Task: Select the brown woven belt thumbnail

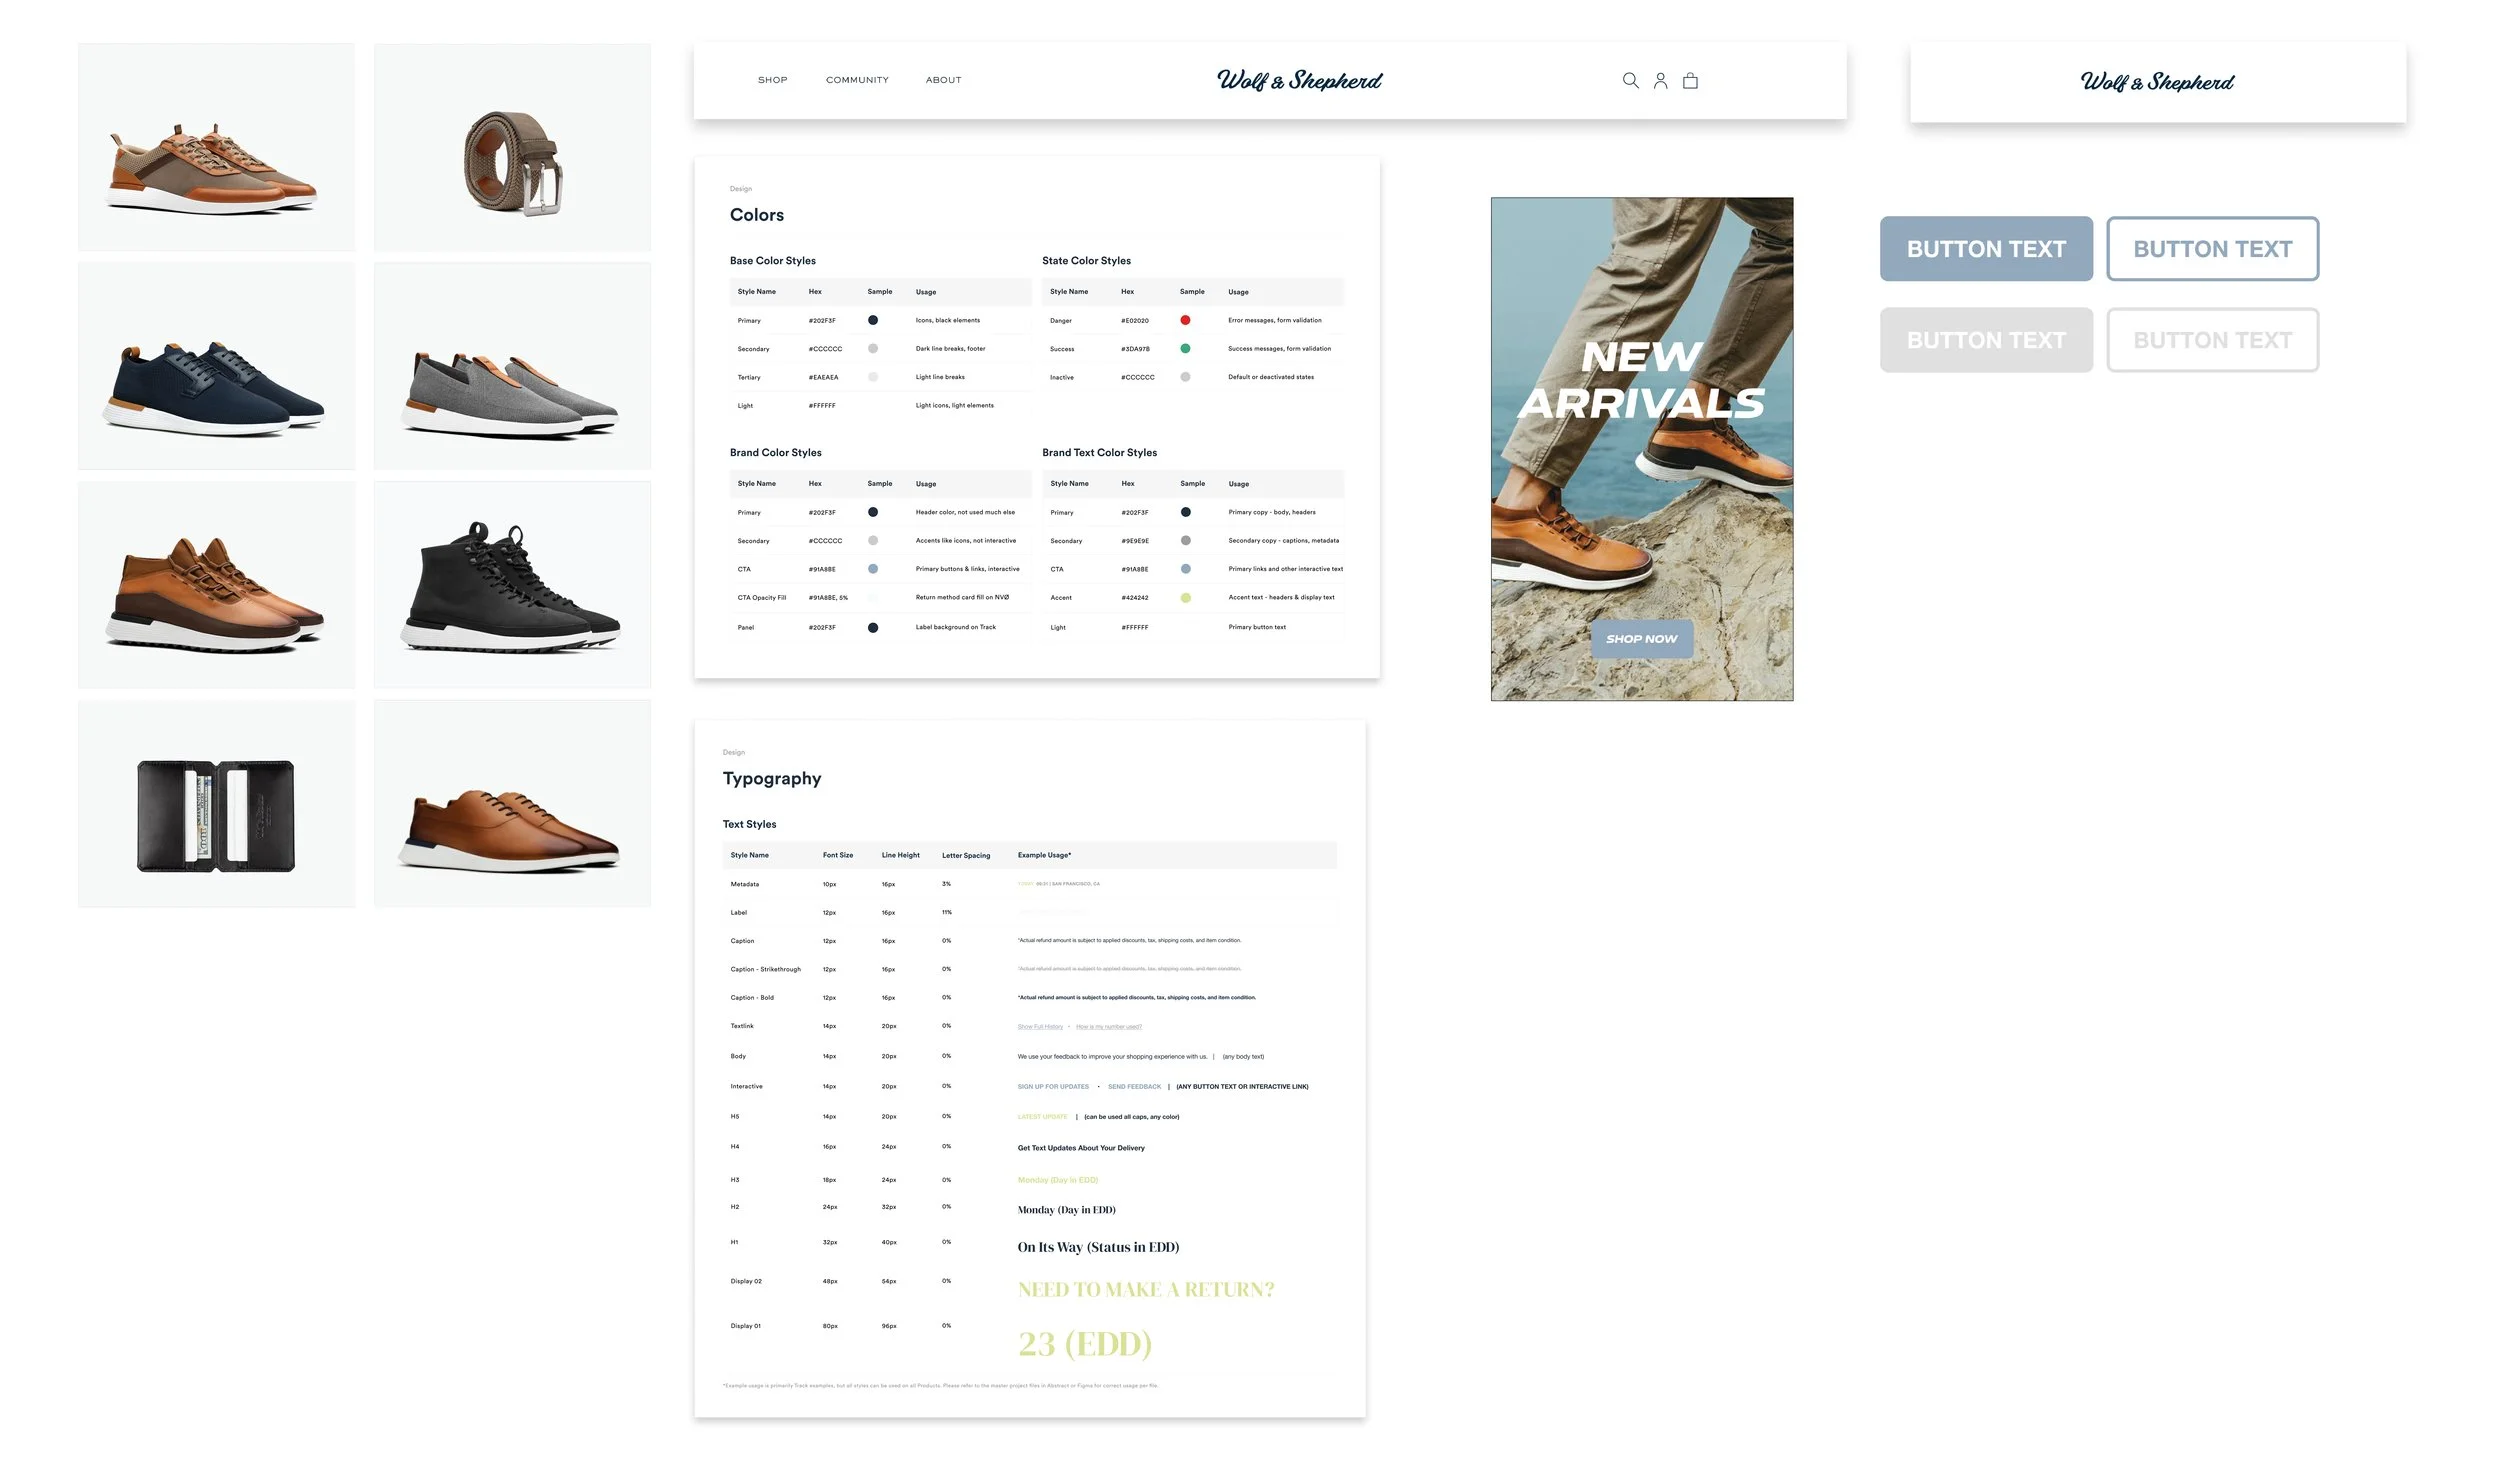Action: click(512, 147)
